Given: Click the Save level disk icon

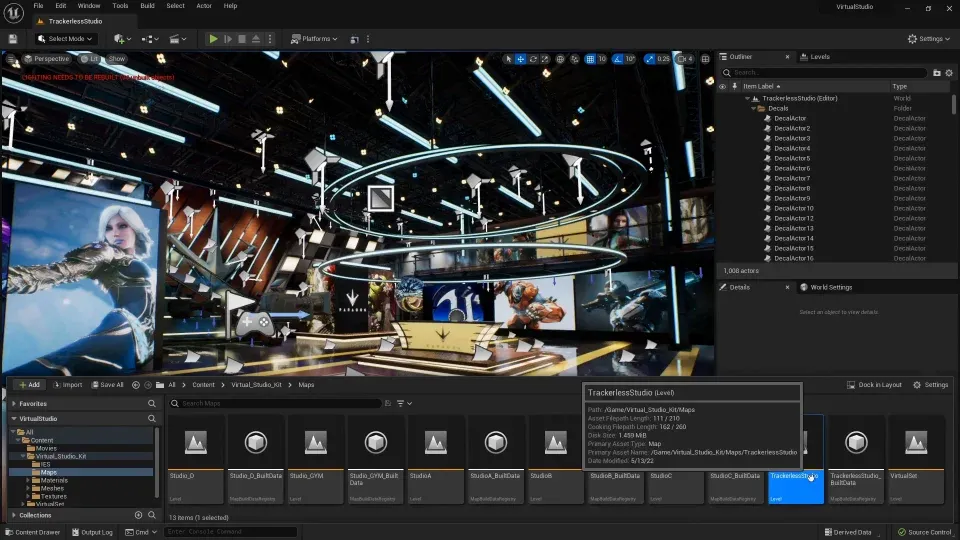Looking at the screenshot, I should click(13, 39).
